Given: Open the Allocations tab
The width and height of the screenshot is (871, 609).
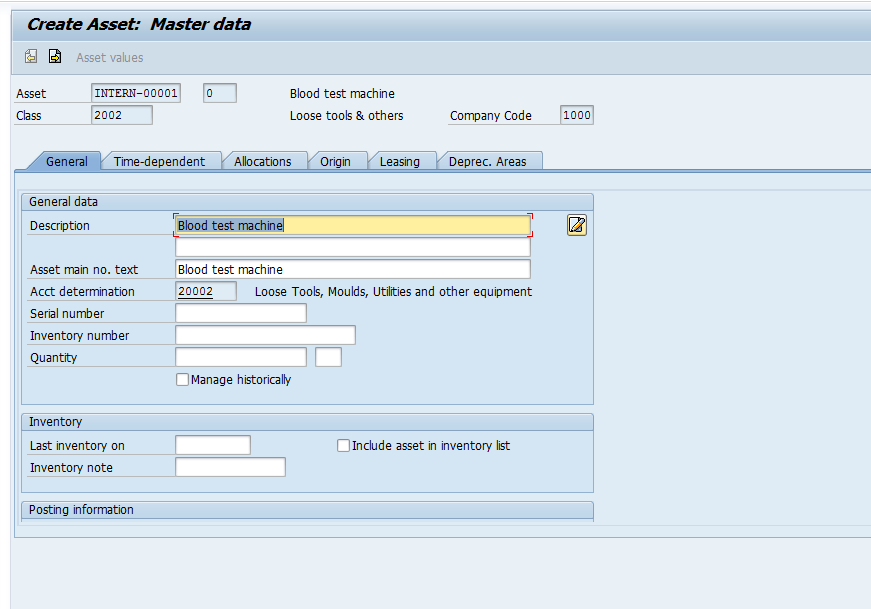Looking at the screenshot, I should 263,162.
